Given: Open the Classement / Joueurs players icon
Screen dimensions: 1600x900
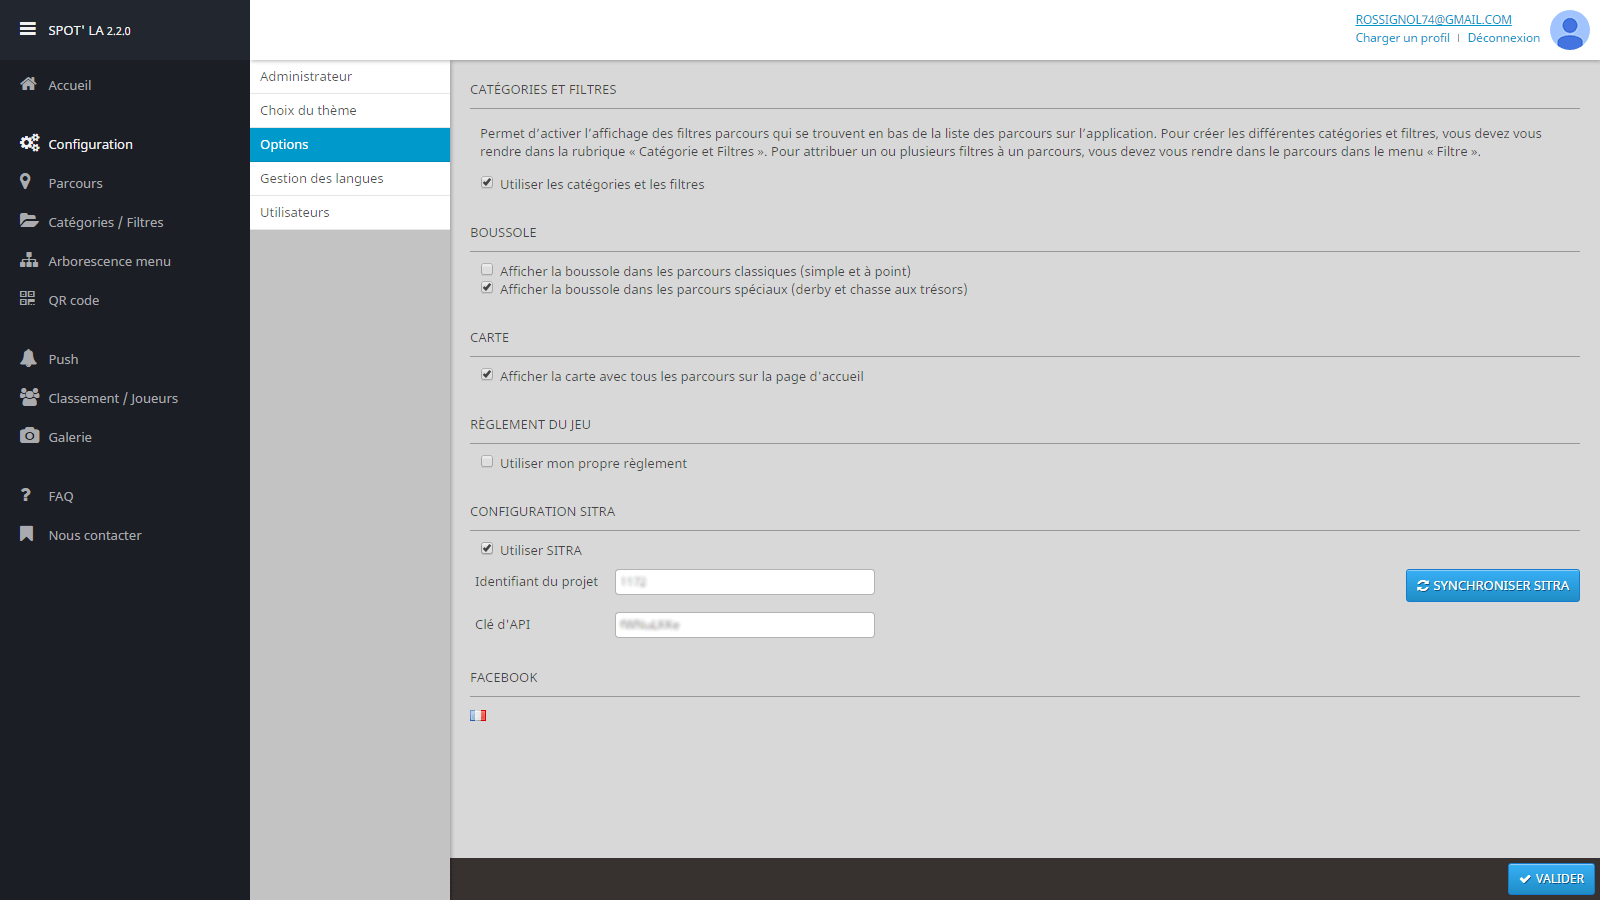Looking at the screenshot, I should tap(29, 397).
